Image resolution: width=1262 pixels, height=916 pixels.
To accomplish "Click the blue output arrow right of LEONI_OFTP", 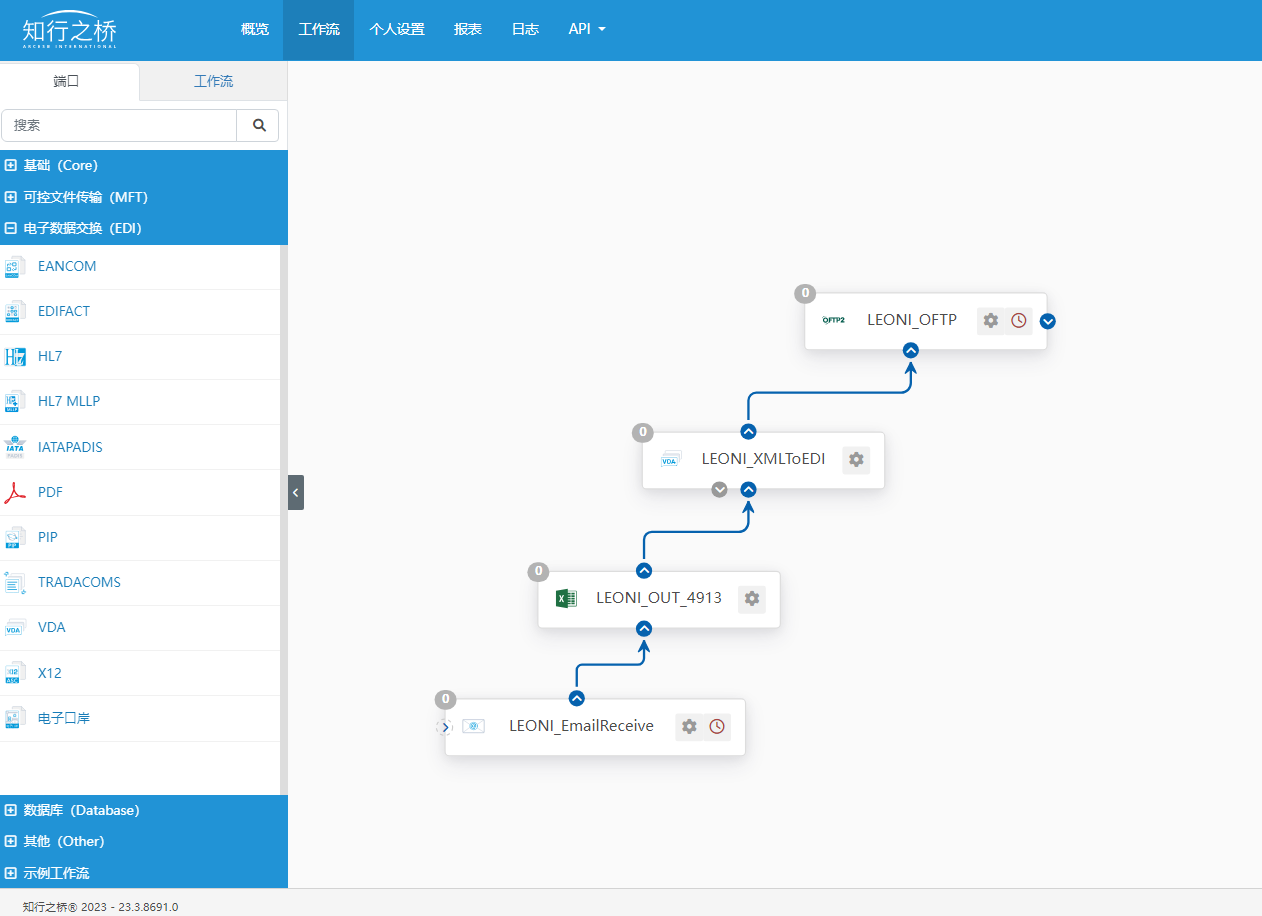I will click(1047, 321).
